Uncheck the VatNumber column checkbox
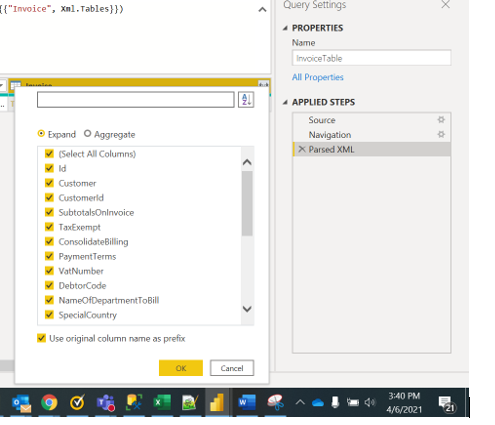The image size is (495, 425). click(x=49, y=271)
